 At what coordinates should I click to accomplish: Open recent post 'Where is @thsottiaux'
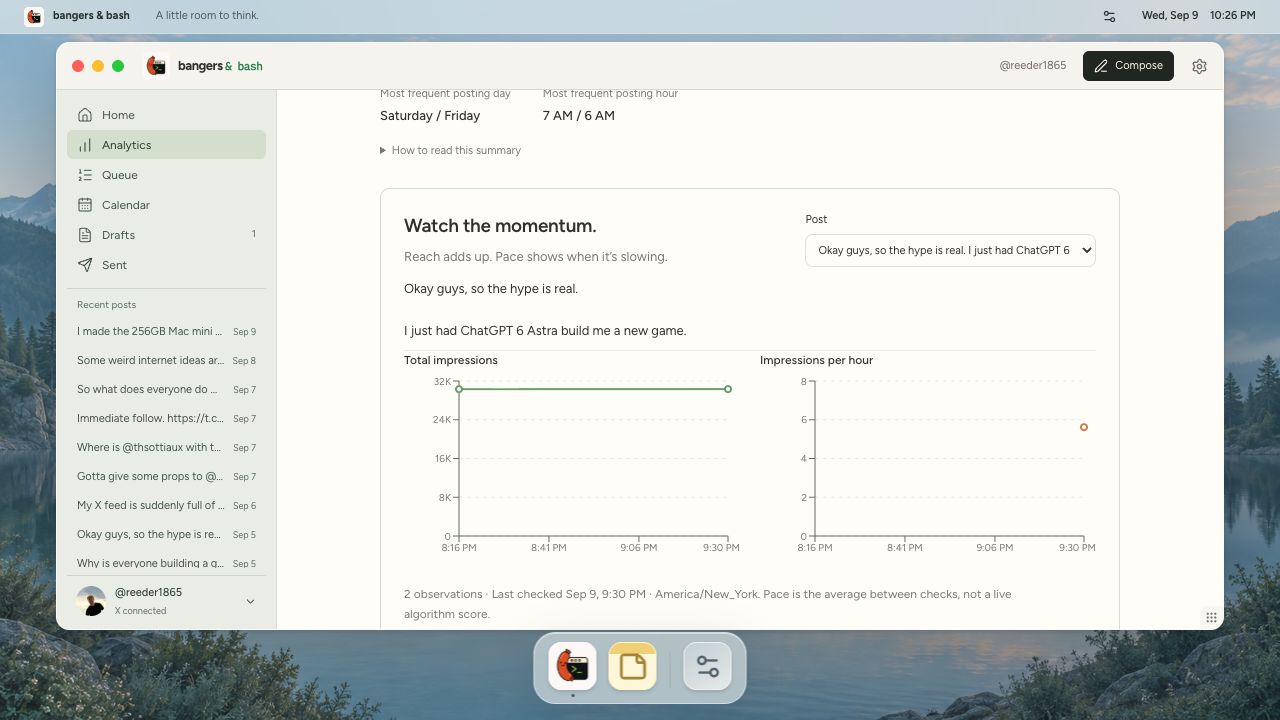coord(166,447)
